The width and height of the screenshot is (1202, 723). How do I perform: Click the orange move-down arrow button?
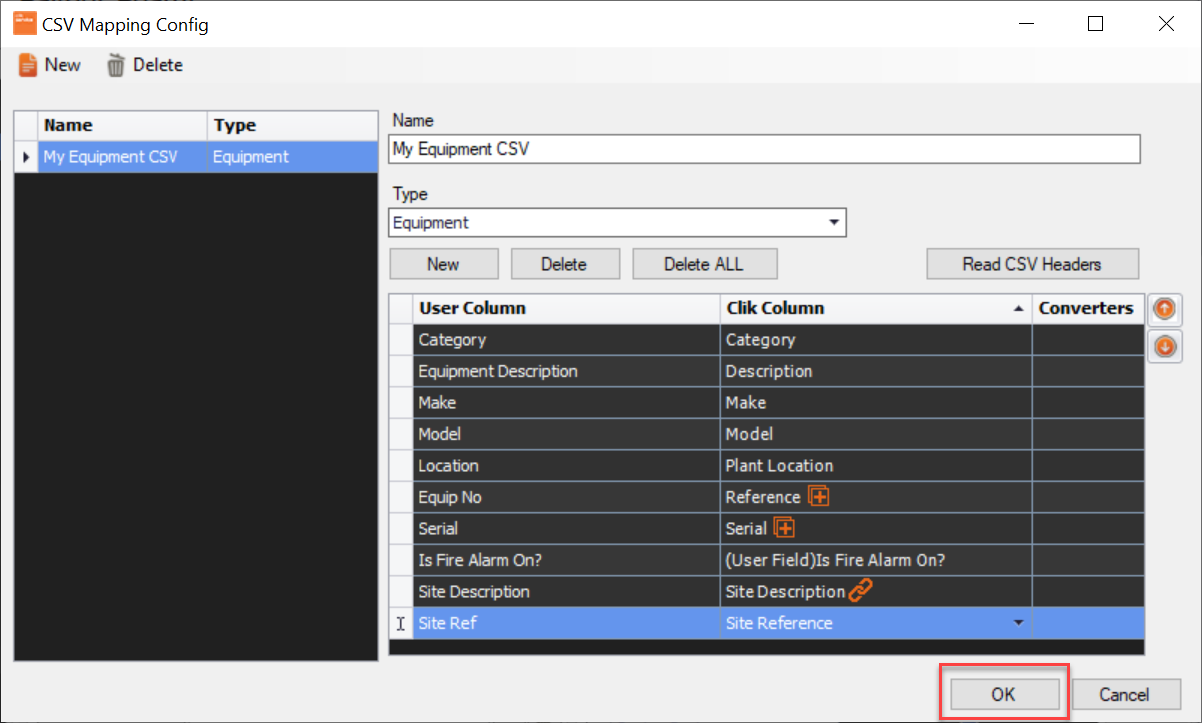[x=1164, y=346]
